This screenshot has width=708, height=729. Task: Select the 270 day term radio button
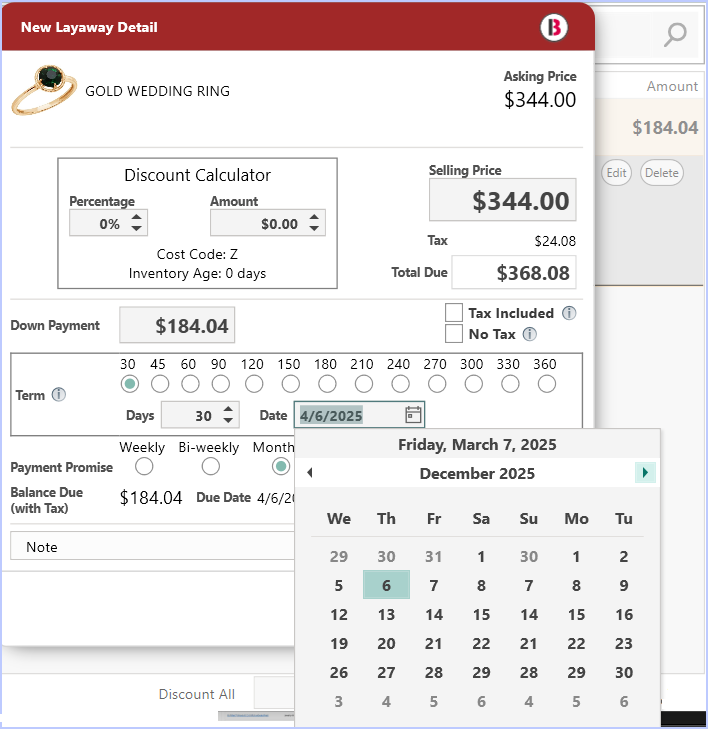[x=437, y=384]
